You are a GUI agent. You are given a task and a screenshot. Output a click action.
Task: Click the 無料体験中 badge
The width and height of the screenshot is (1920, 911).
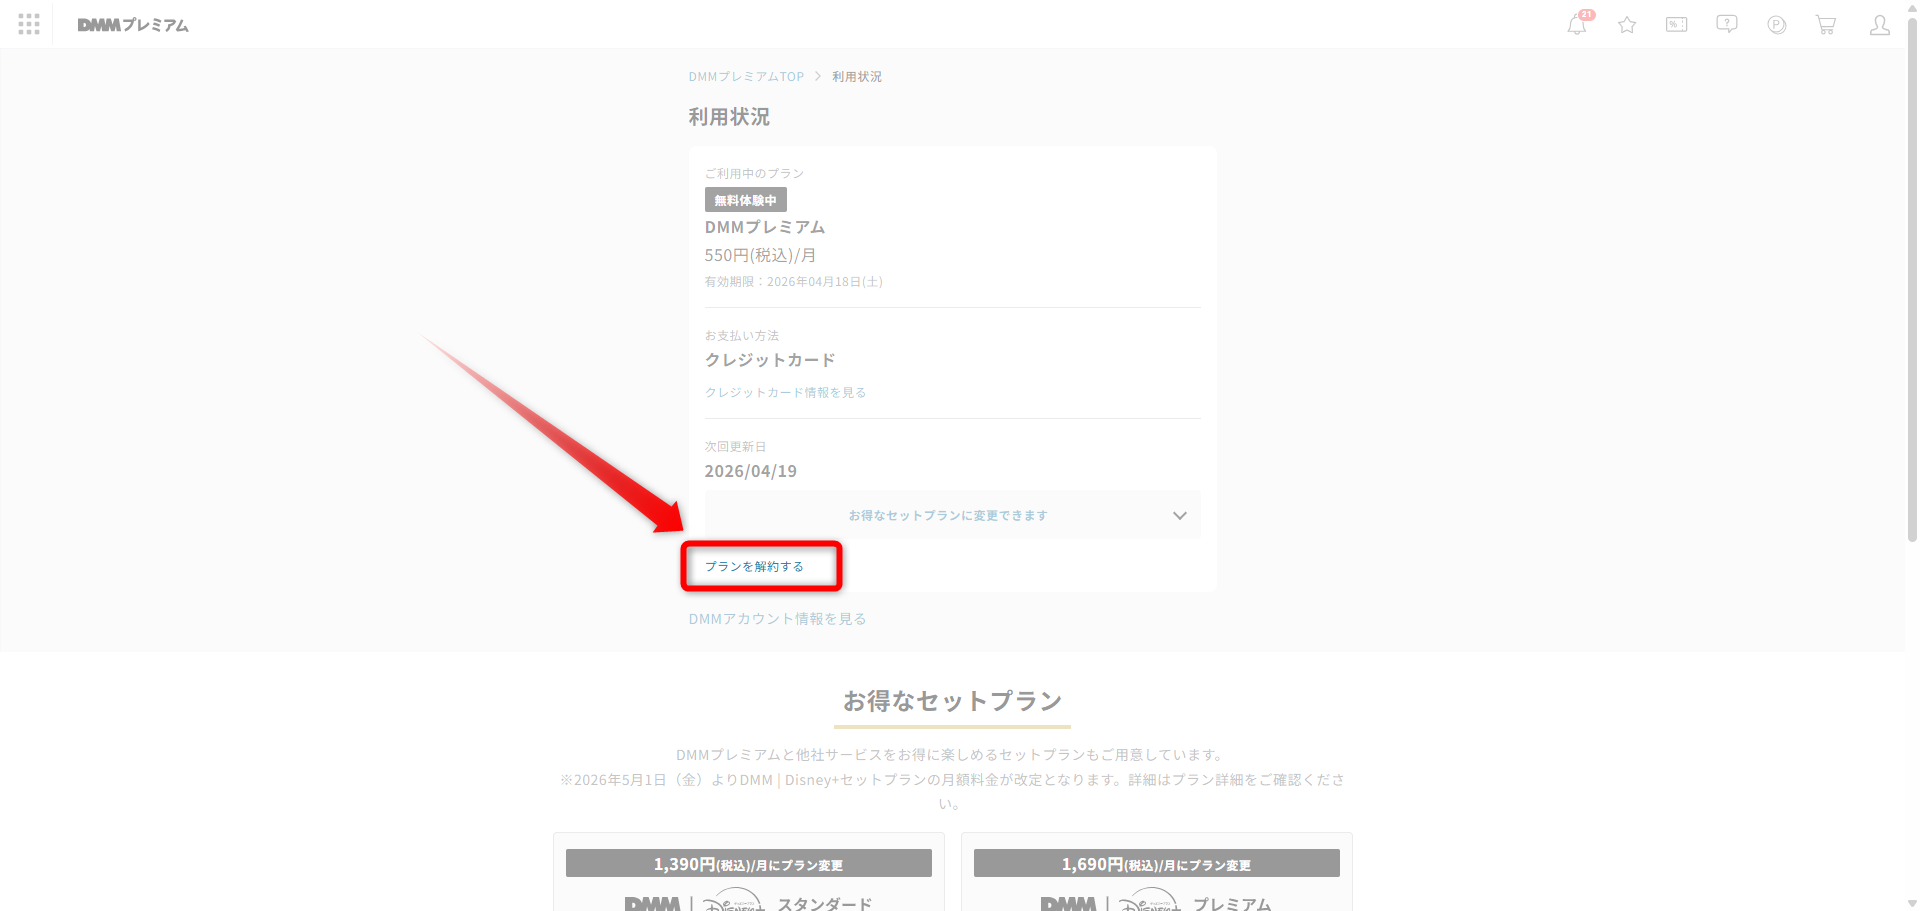[746, 200]
